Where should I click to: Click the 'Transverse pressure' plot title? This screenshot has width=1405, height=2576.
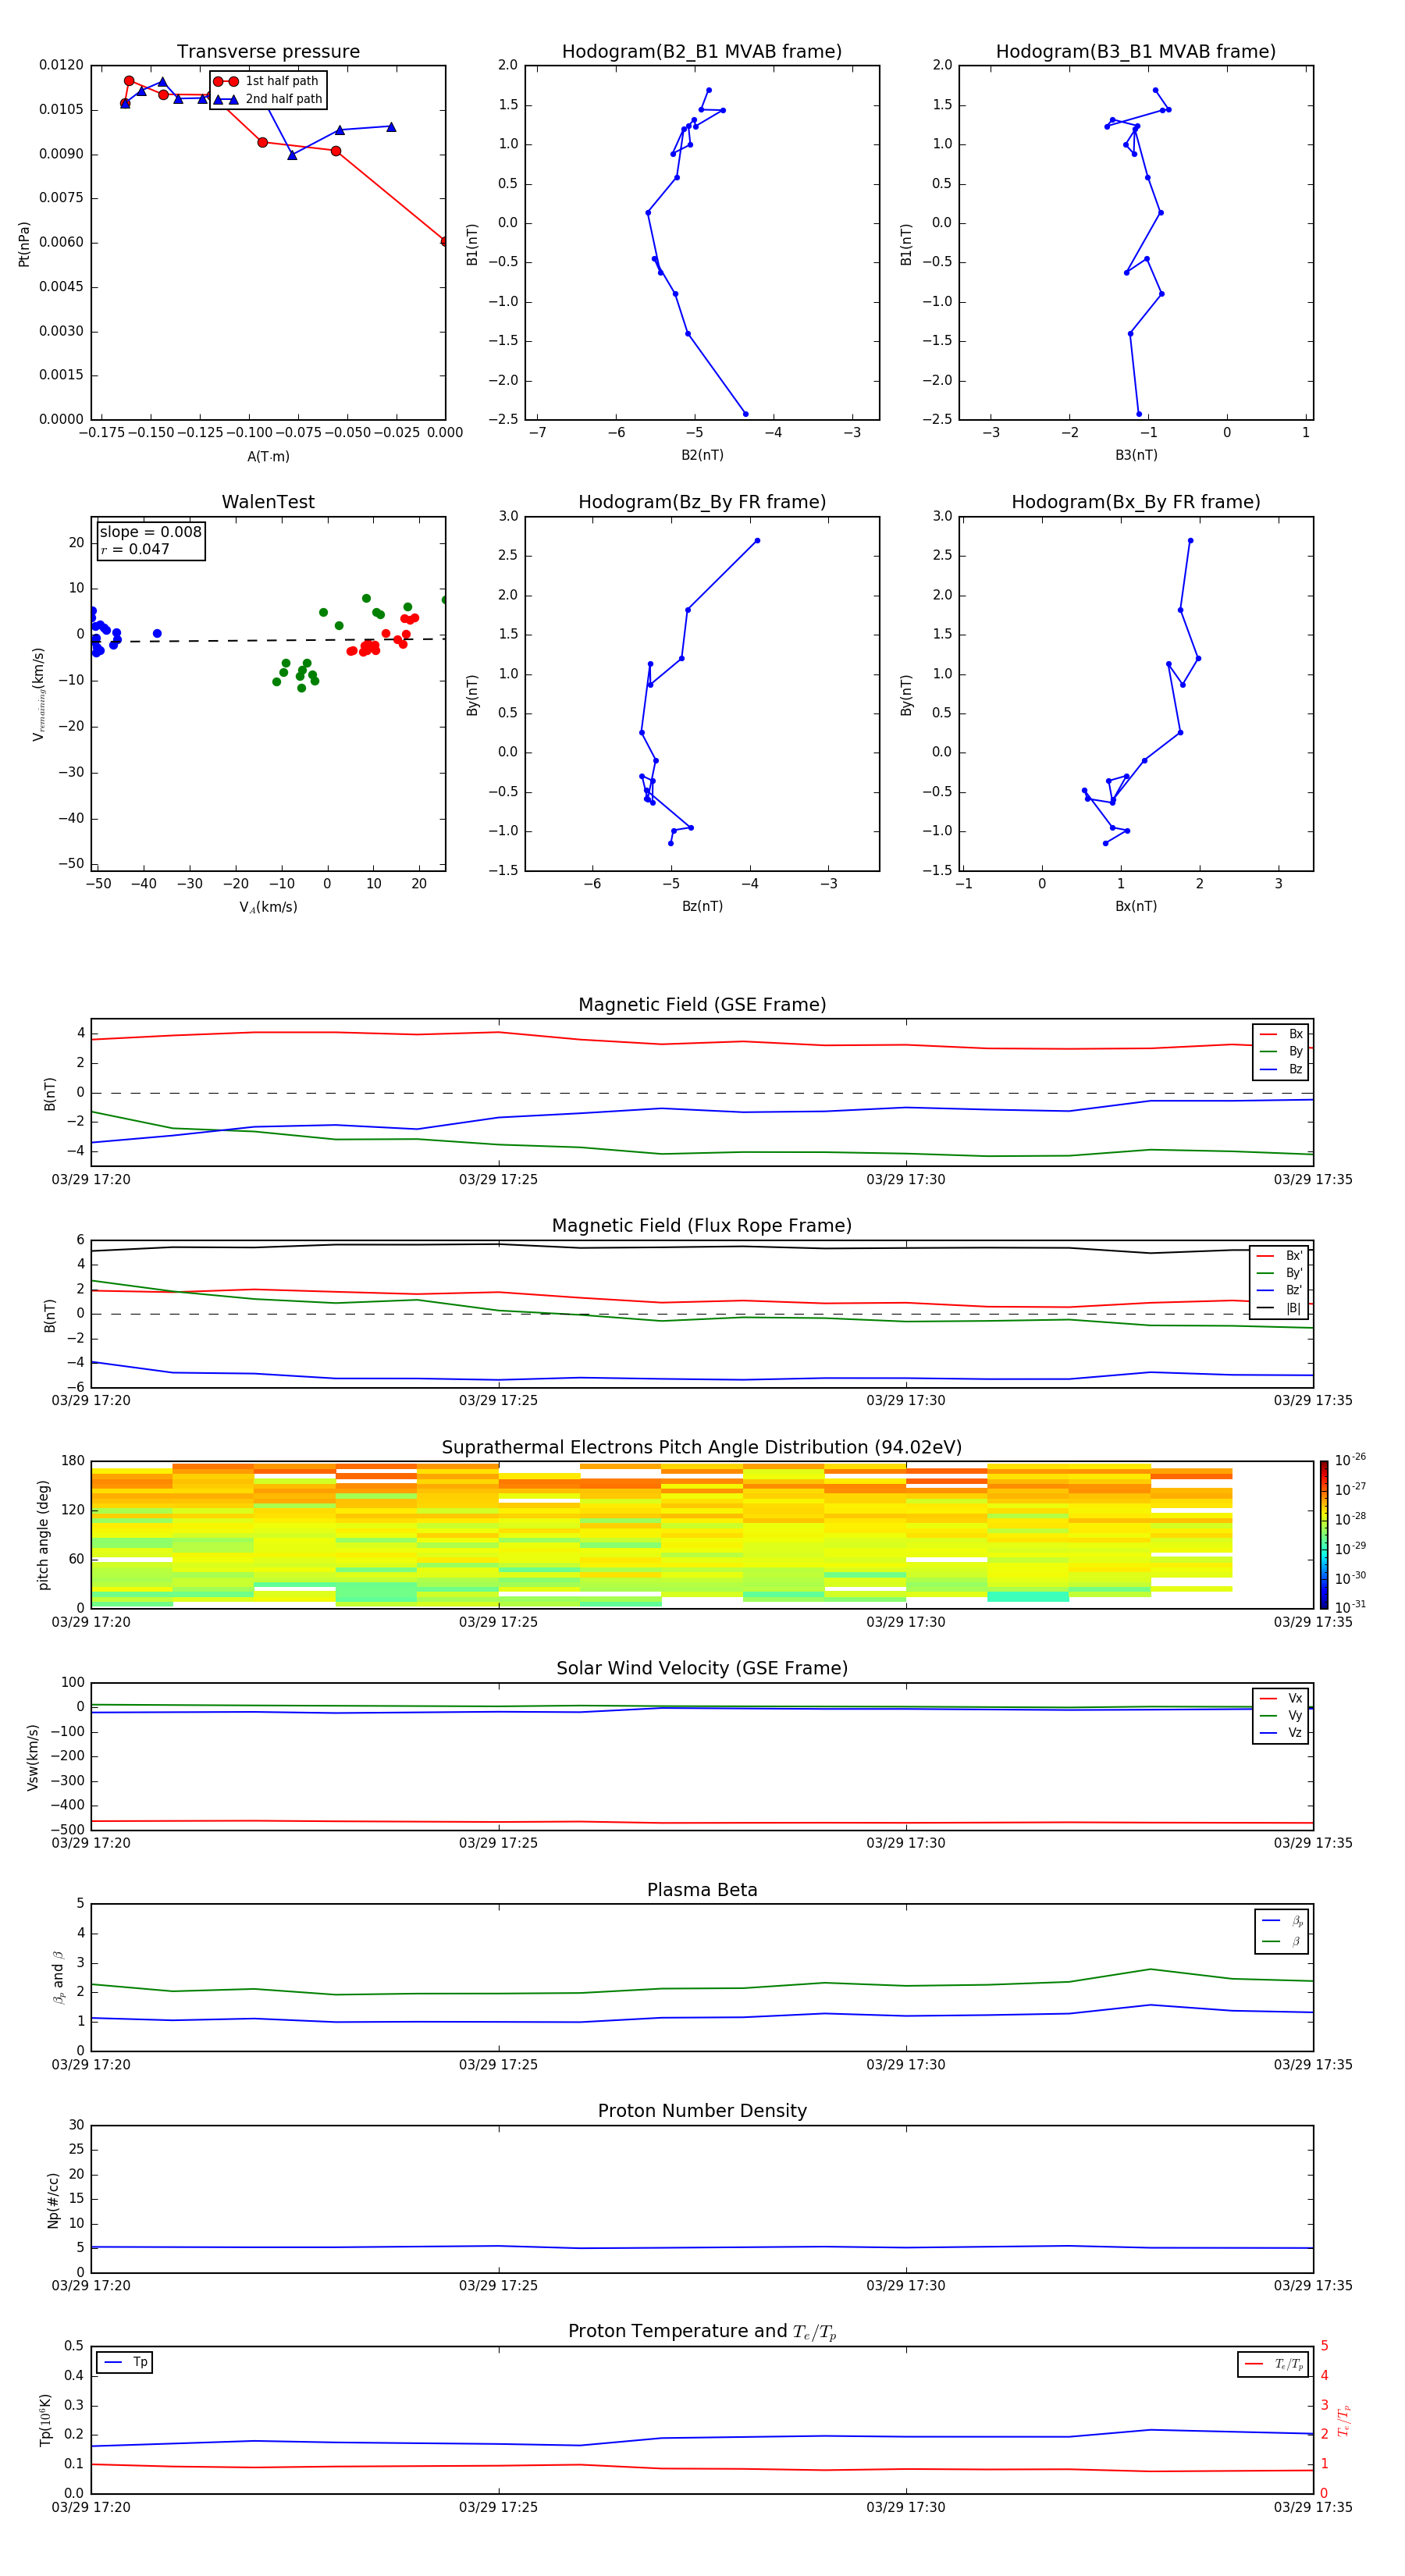[x=268, y=52]
